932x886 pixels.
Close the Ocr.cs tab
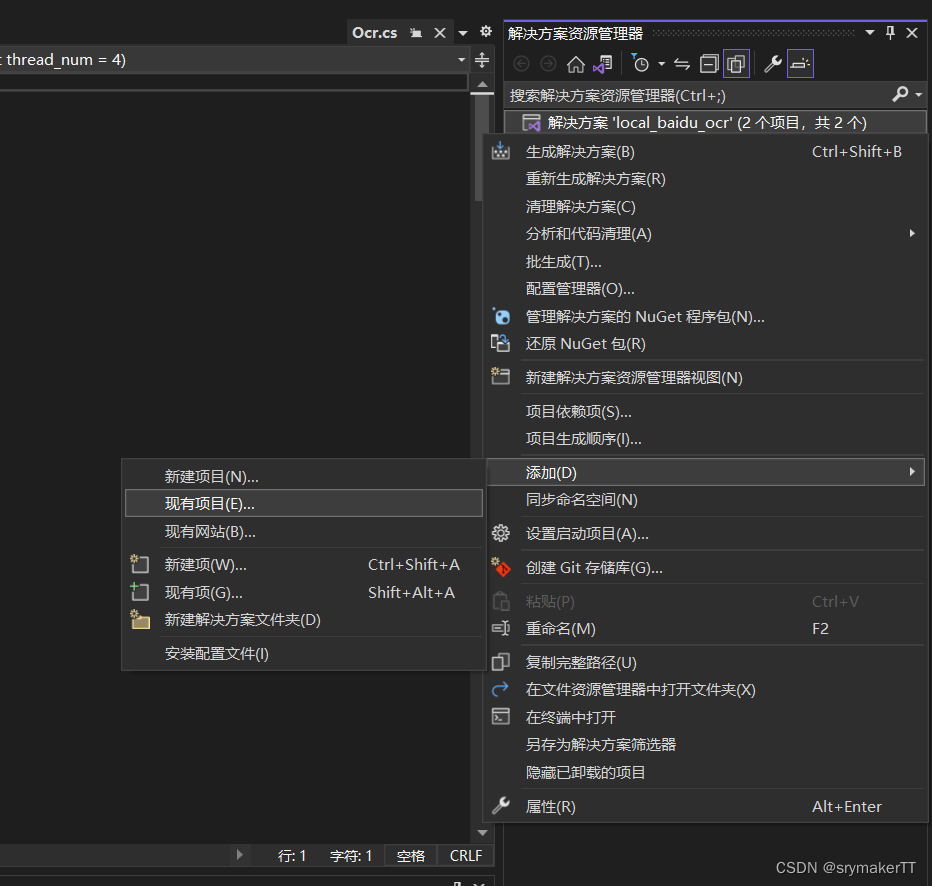[440, 33]
